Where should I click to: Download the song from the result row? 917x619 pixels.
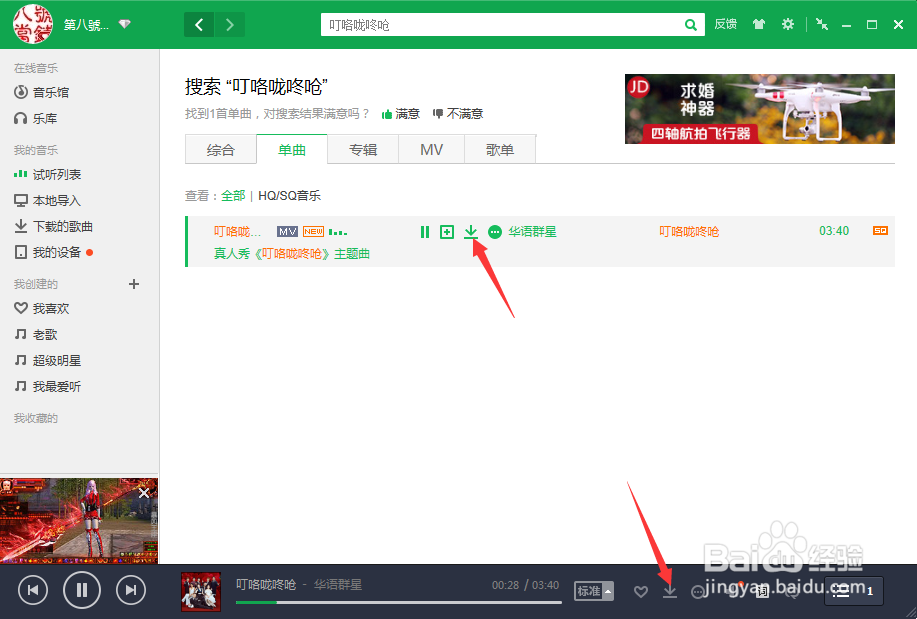pyautogui.click(x=470, y=232)
